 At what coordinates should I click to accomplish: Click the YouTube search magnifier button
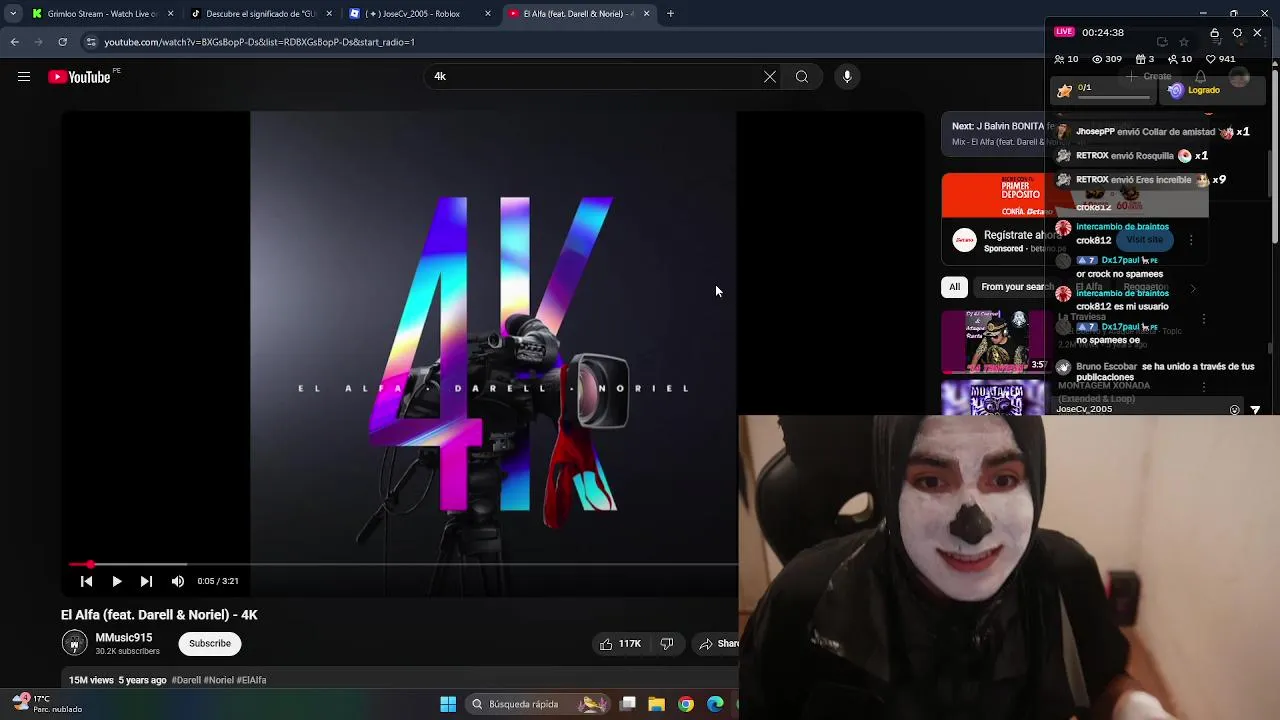[802, 77]
